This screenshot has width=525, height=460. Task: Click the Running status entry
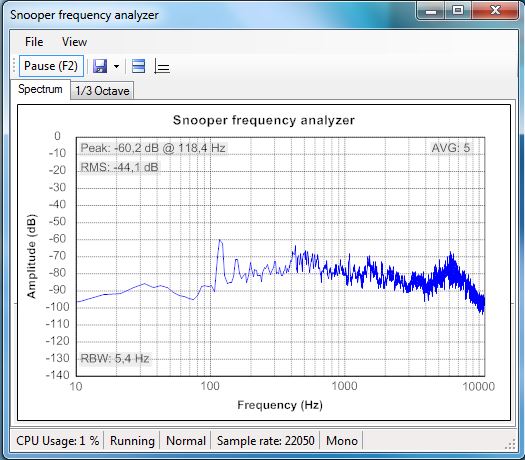pyautogui.click(x=132, y=441)
